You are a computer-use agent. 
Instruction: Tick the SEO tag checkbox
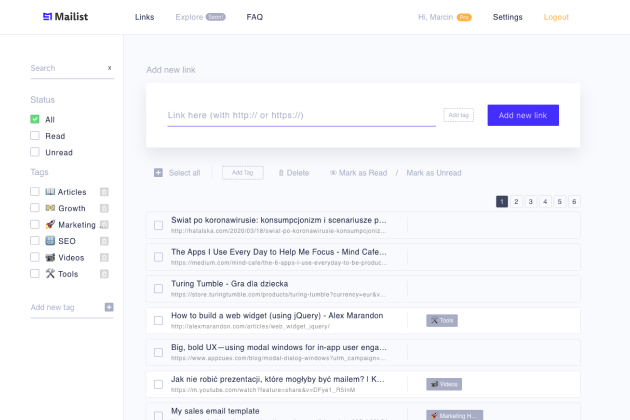(35, 241)
